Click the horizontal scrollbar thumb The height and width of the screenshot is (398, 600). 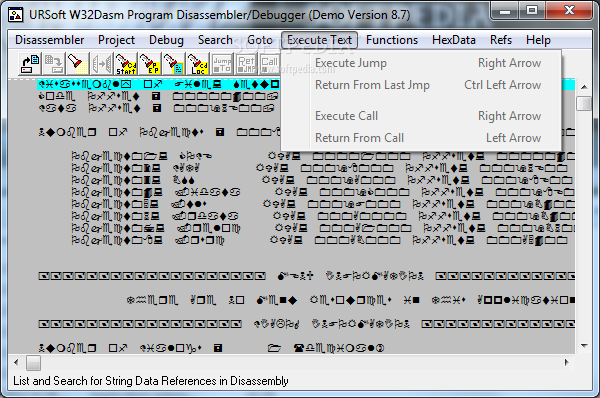click(33, 363)
